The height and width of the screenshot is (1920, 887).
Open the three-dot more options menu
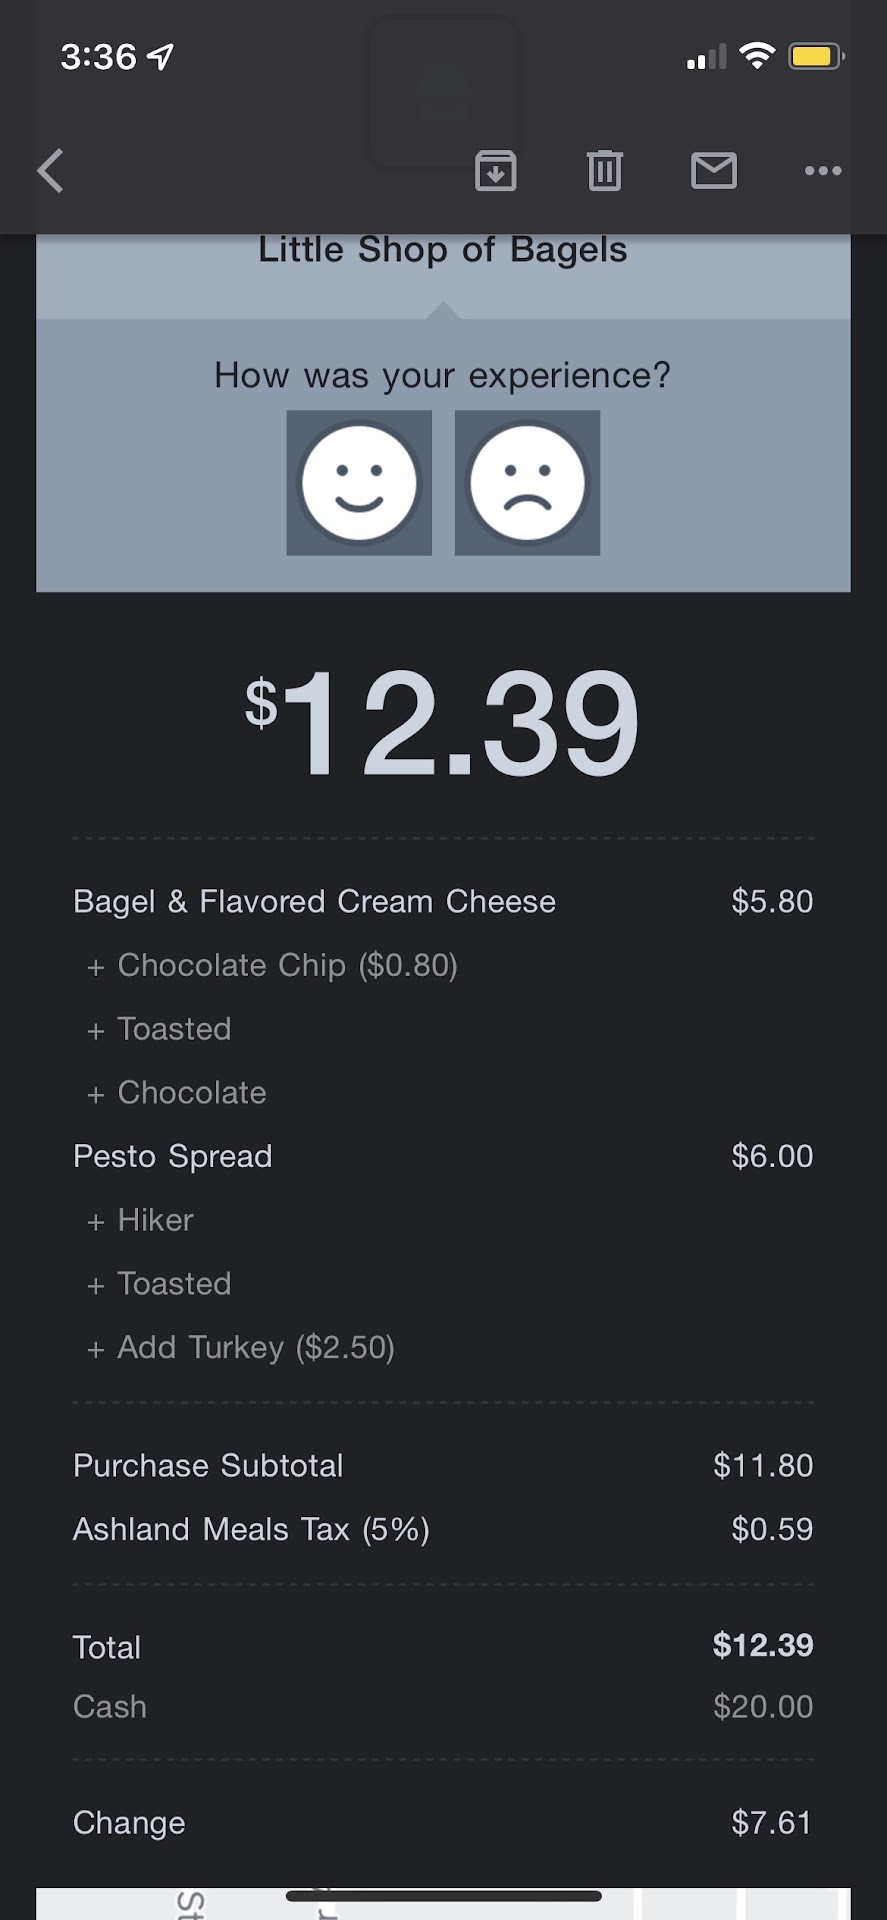823,171
